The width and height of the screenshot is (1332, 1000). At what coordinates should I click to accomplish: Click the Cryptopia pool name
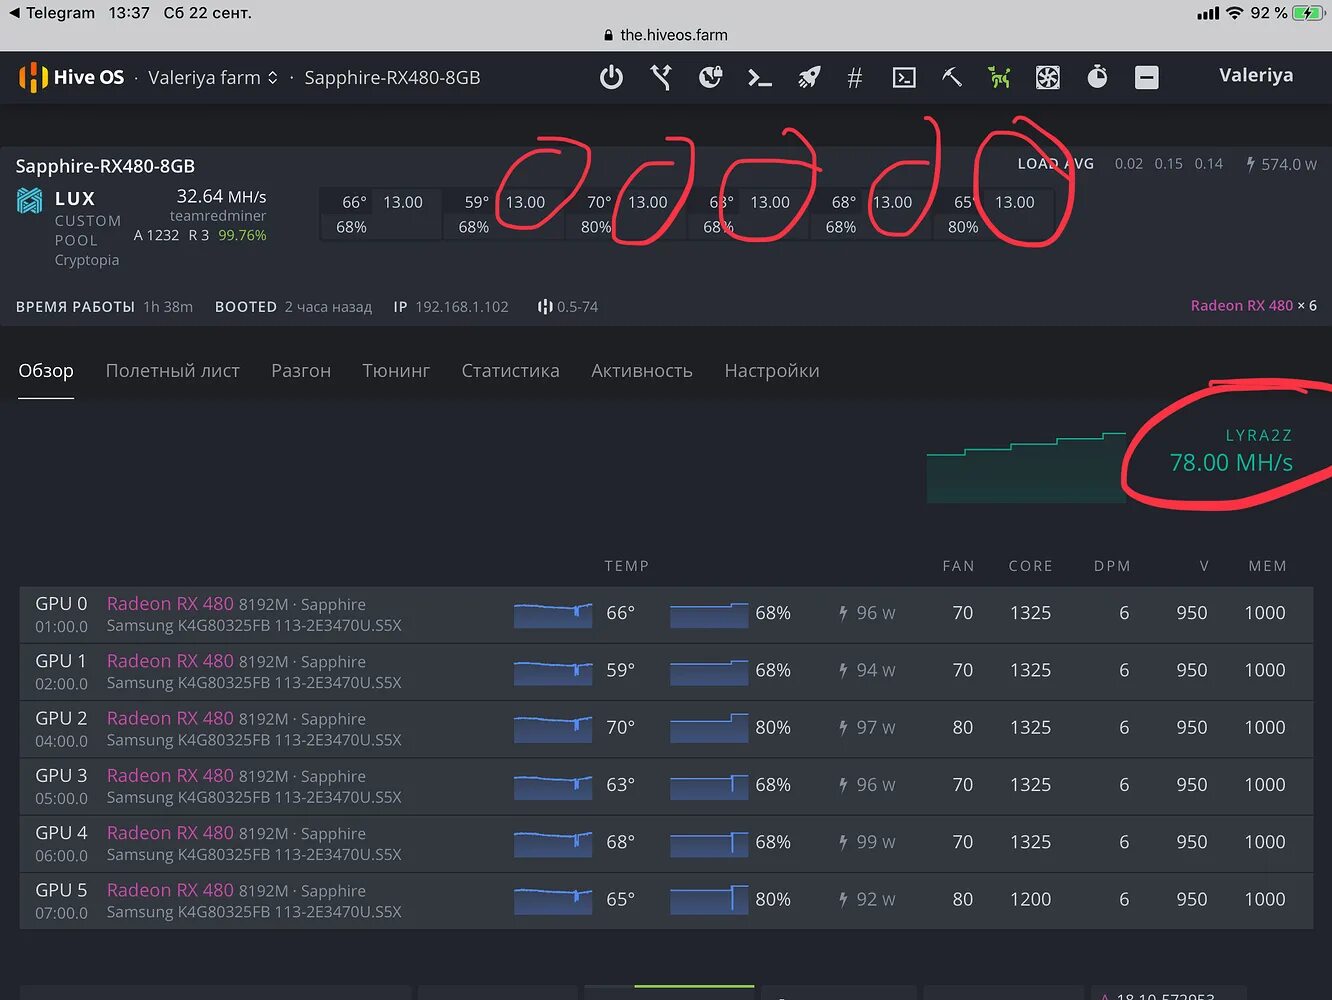coord(87,260)
